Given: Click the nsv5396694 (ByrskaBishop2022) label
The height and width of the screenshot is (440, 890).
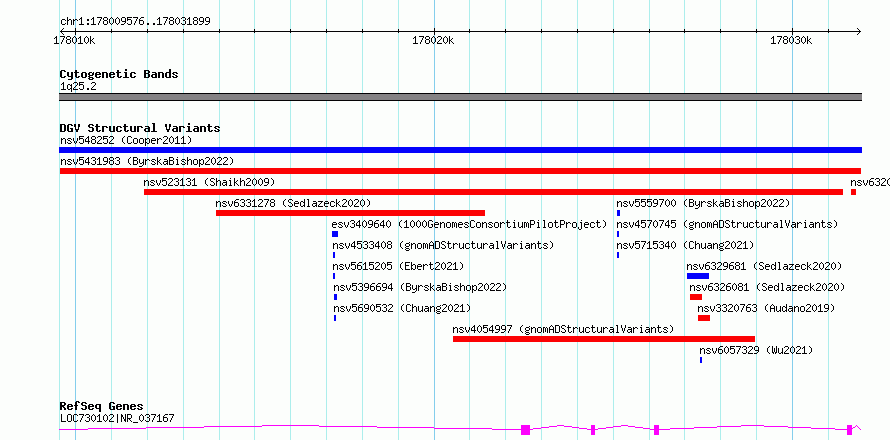Looking at the screenshot, I should [420, 287].
